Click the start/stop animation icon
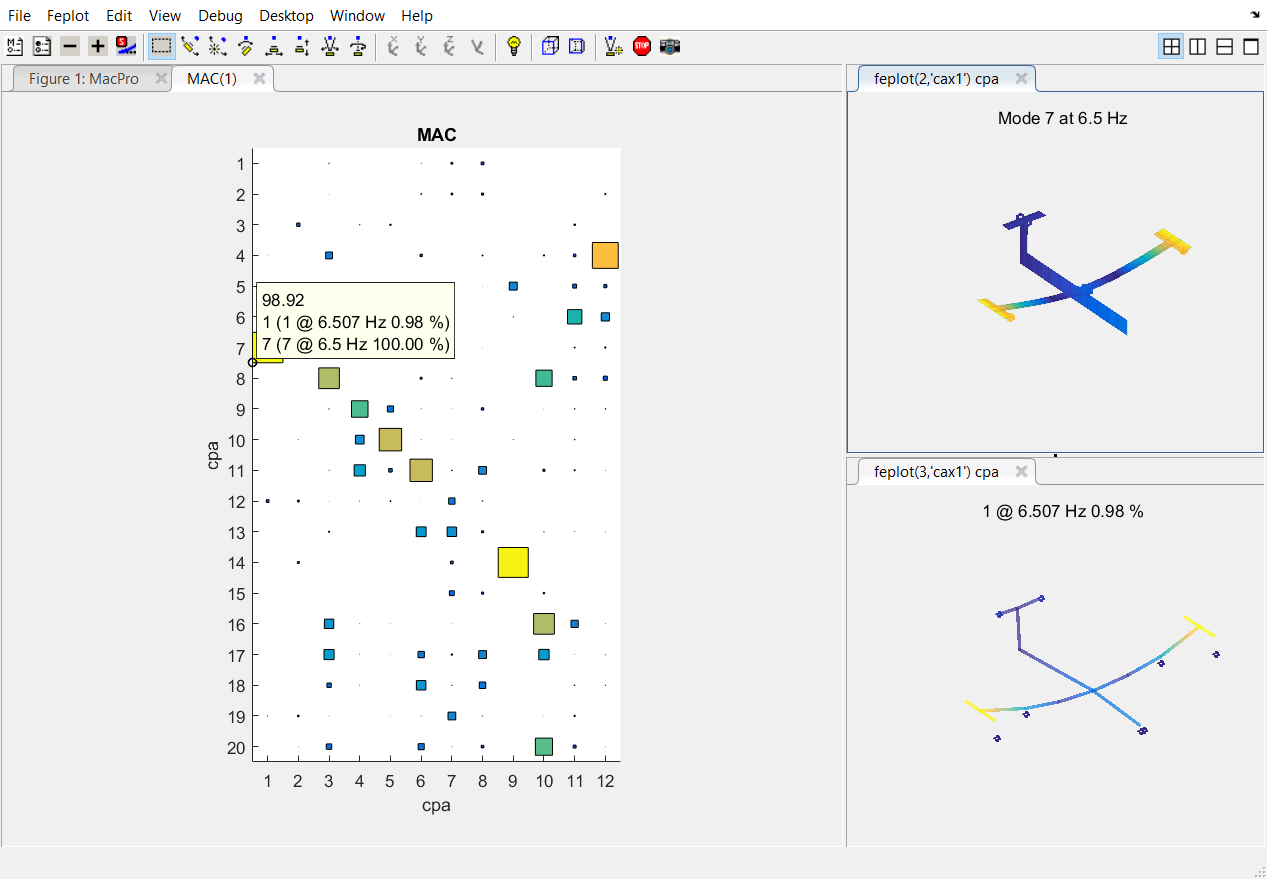1267x879 pixels. point(125,46)
